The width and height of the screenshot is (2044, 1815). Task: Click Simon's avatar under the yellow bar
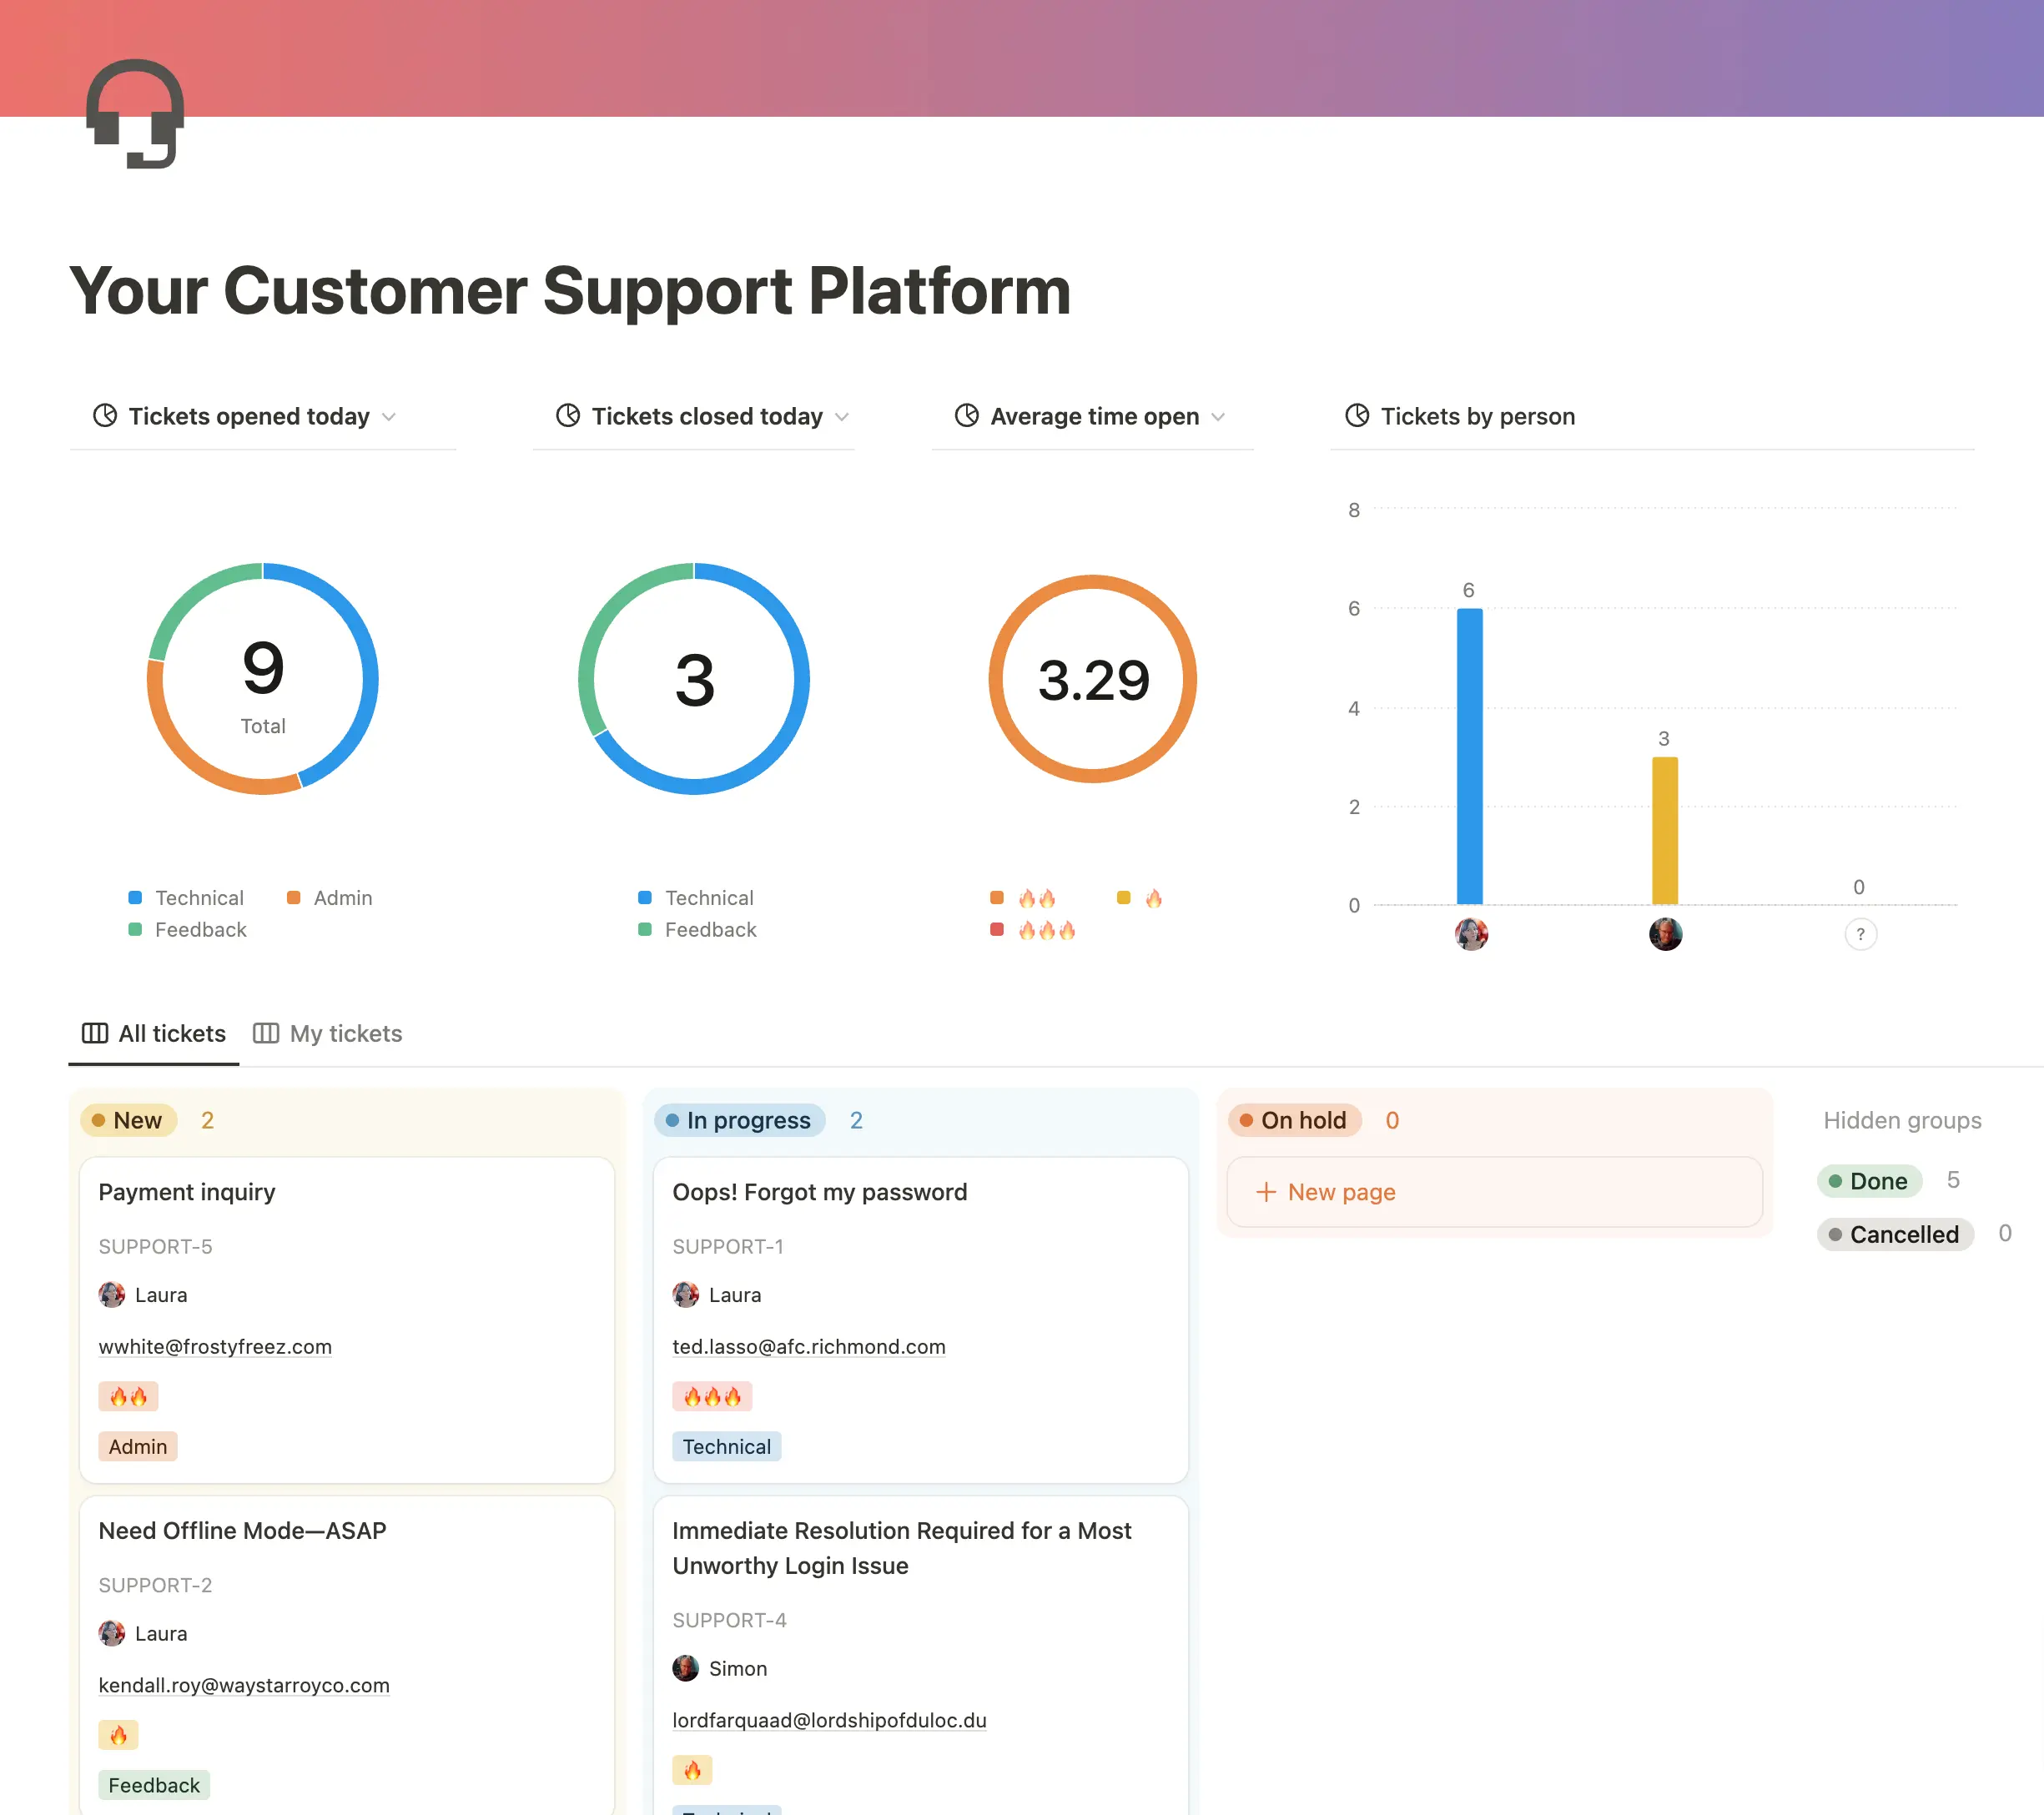coord(1665,934)
